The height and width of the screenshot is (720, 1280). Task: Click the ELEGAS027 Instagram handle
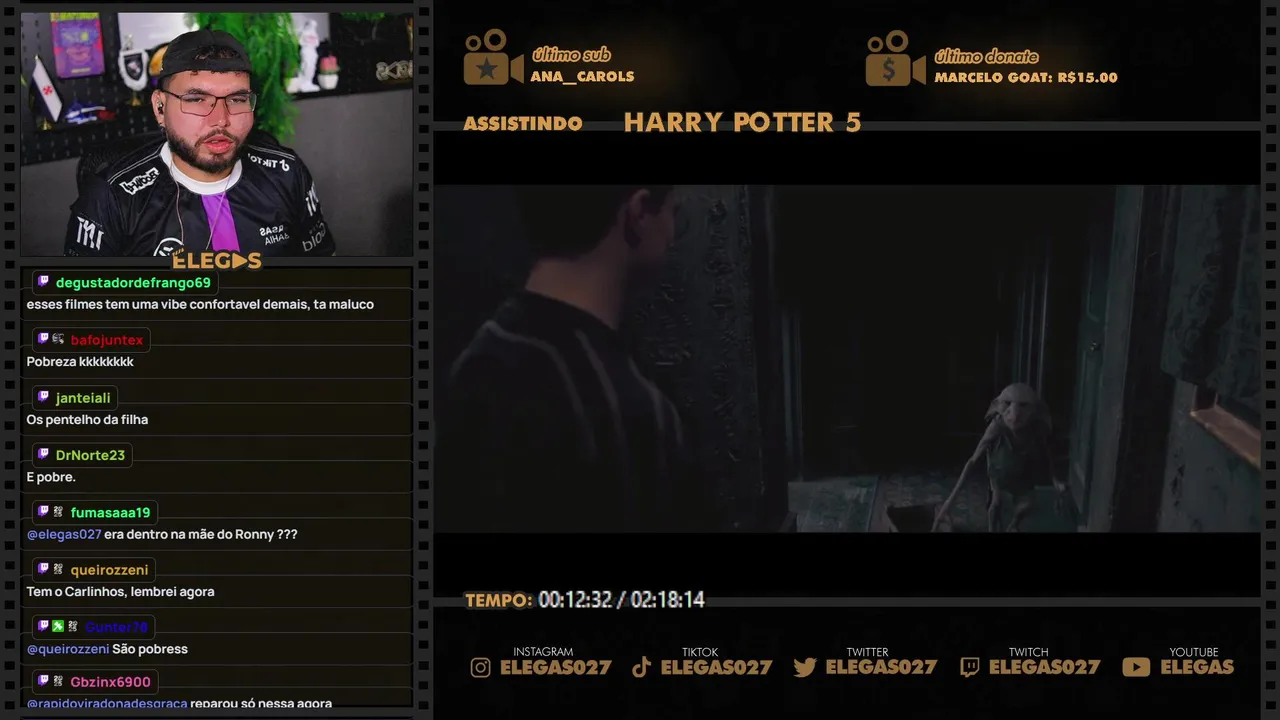(x=555, y=667)
